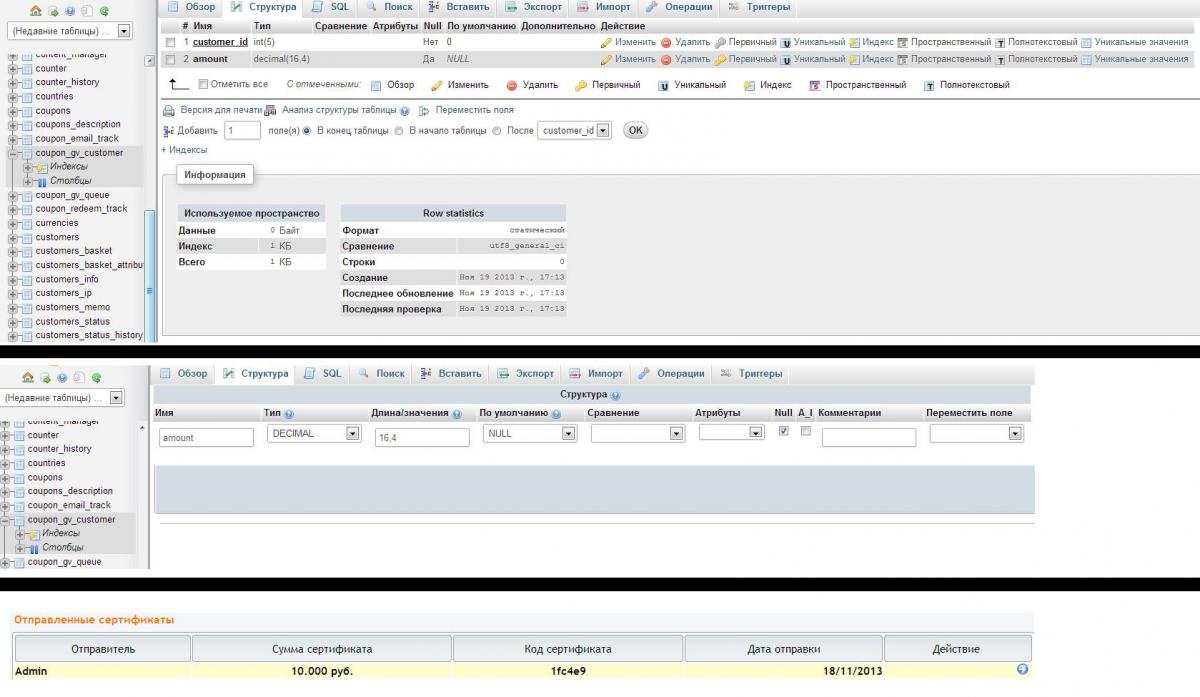Open the После customer_id dropdown
The width and height of the screenshot is (1200, 697).
click(574, 131)
